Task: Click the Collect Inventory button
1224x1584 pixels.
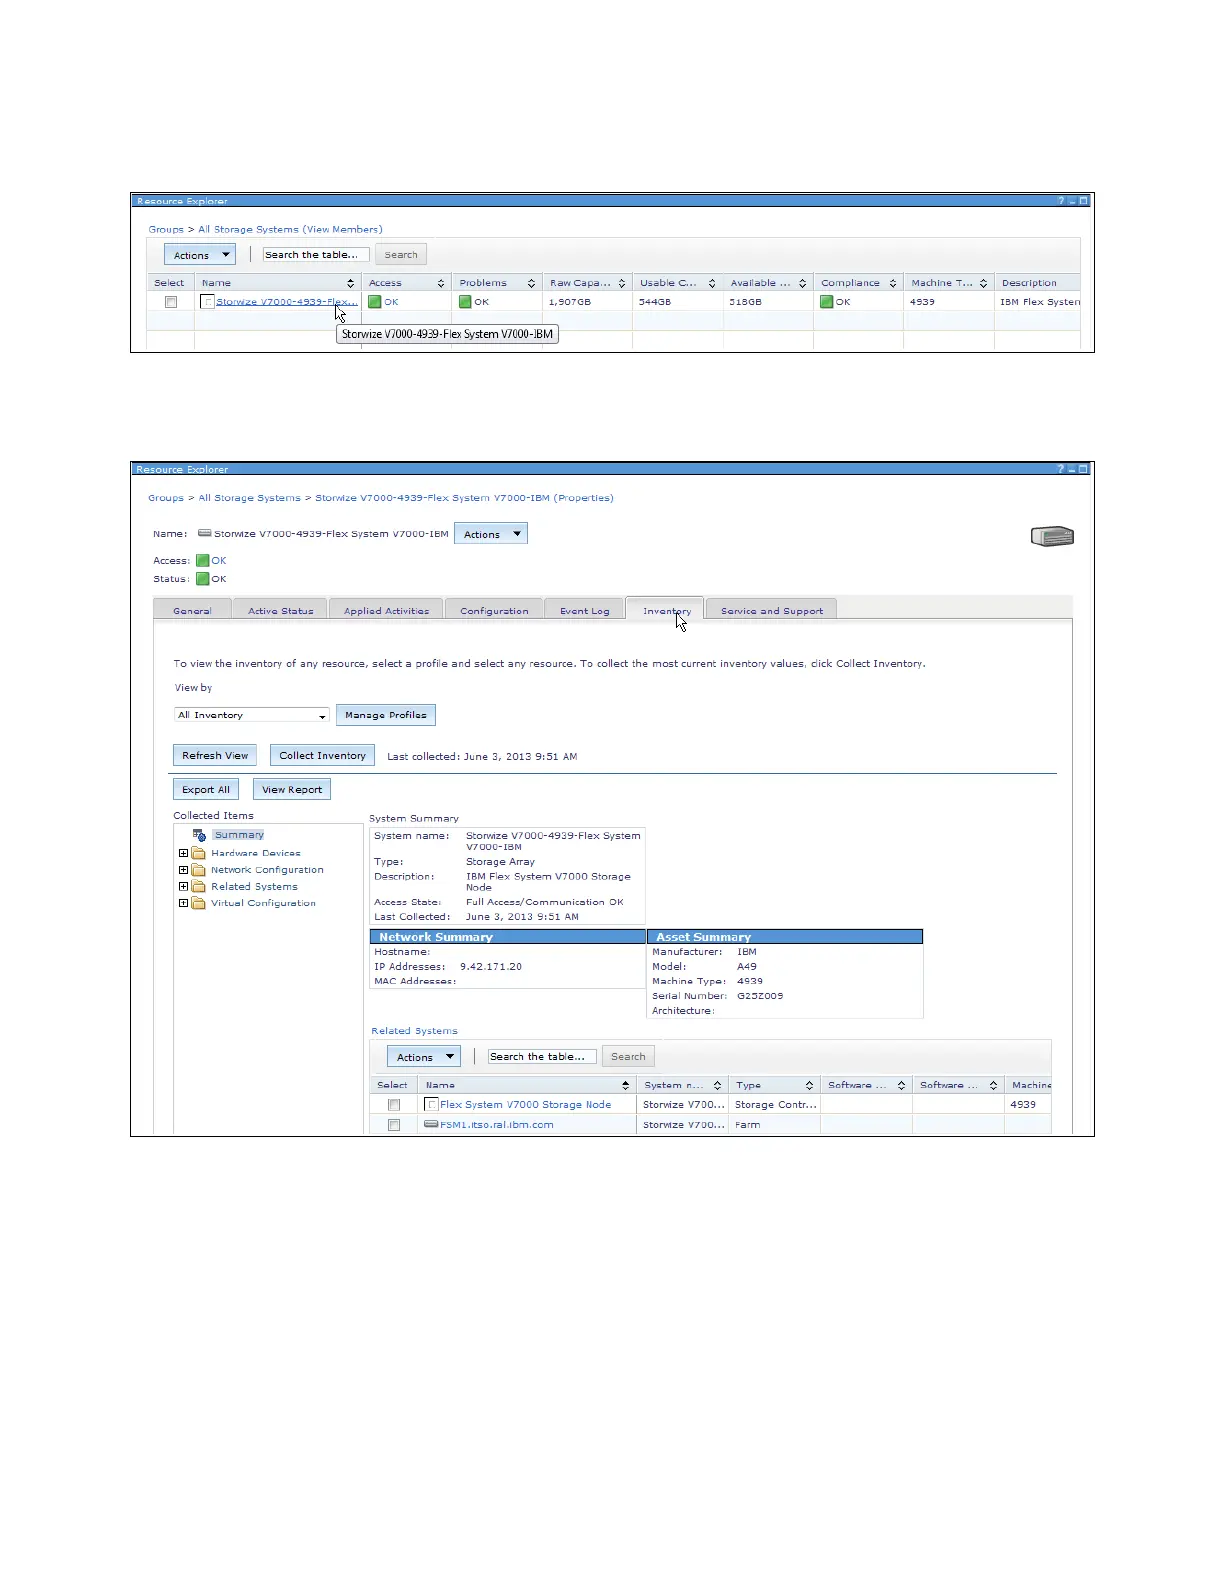Action: pos(323,756)
